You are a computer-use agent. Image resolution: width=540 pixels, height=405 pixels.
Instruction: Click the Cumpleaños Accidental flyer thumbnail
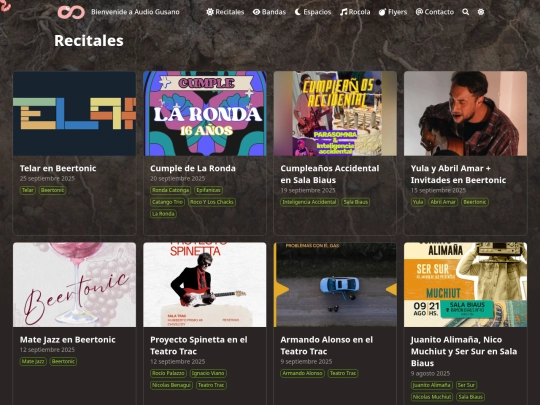pos(335,114)
